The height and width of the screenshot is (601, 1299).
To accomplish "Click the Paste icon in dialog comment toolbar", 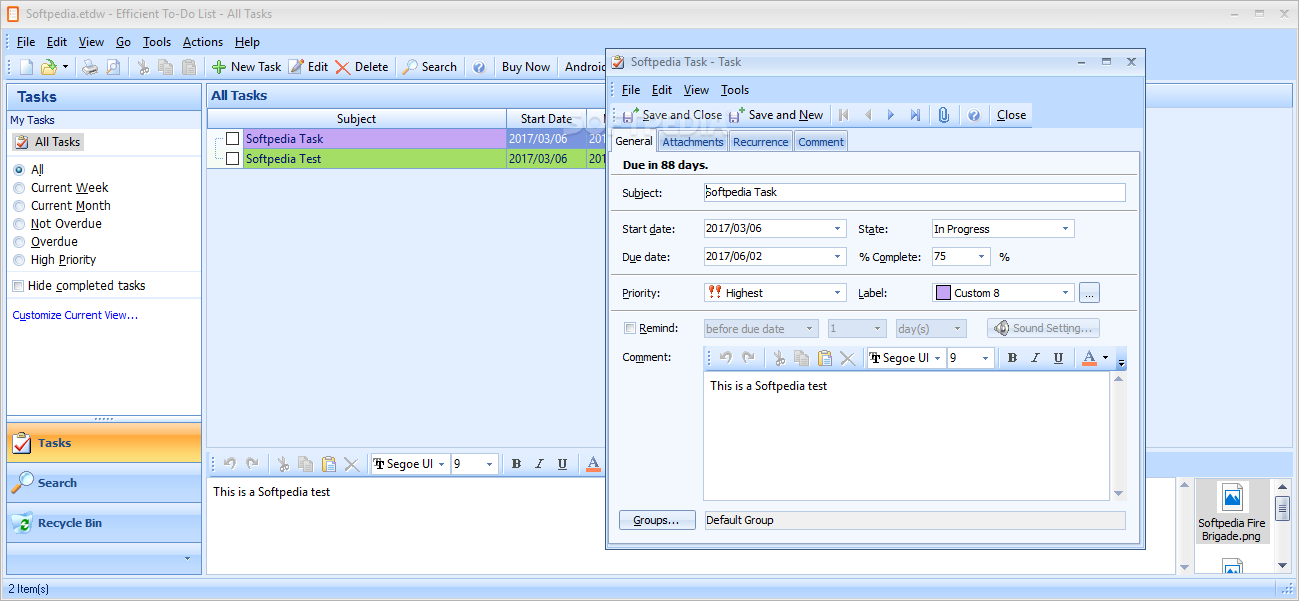I will click(x=824, y=358).
